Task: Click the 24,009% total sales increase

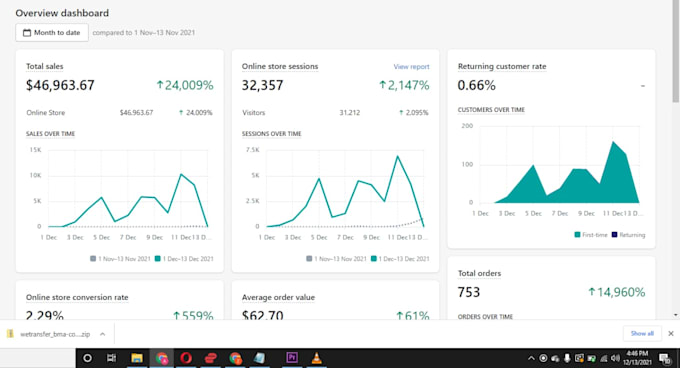Action: pos(185,85)
